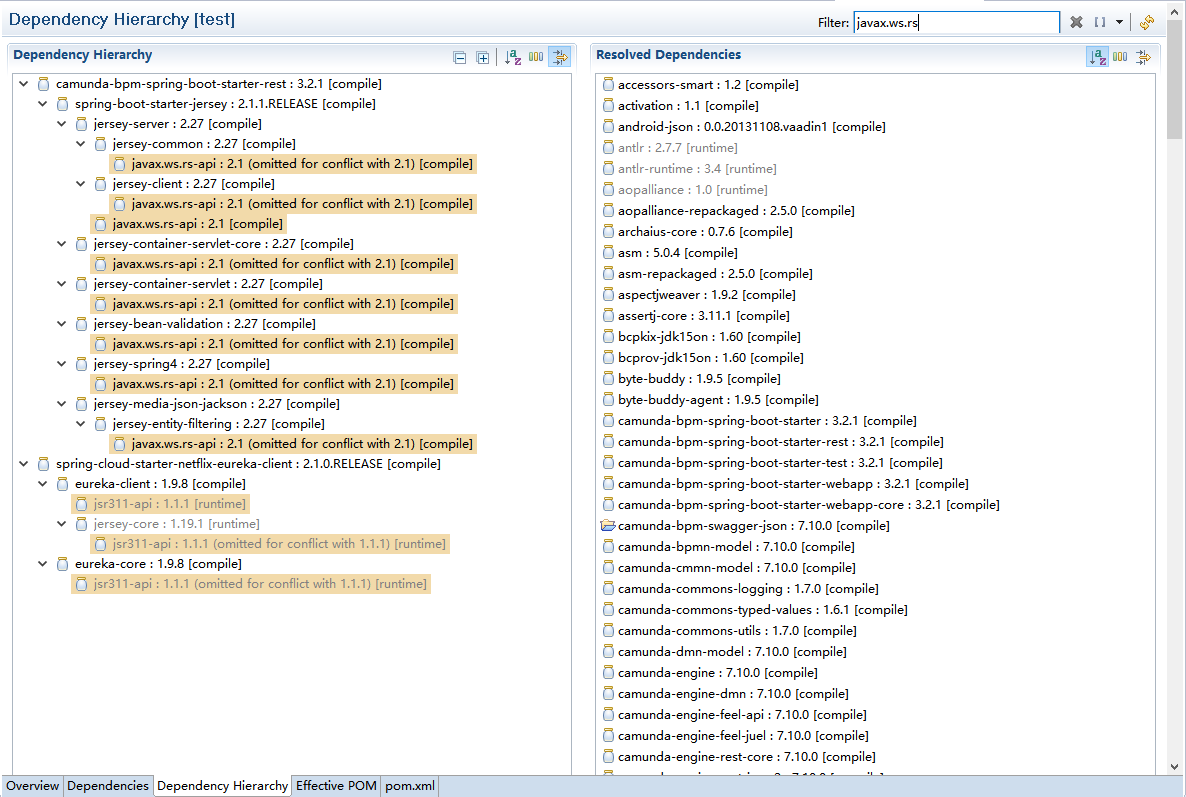Image resolution: width=1186 pixels, height=797 pixels.
Task: Select omitted jsr311-api under jersey-core
Action: tap(270, 544)
